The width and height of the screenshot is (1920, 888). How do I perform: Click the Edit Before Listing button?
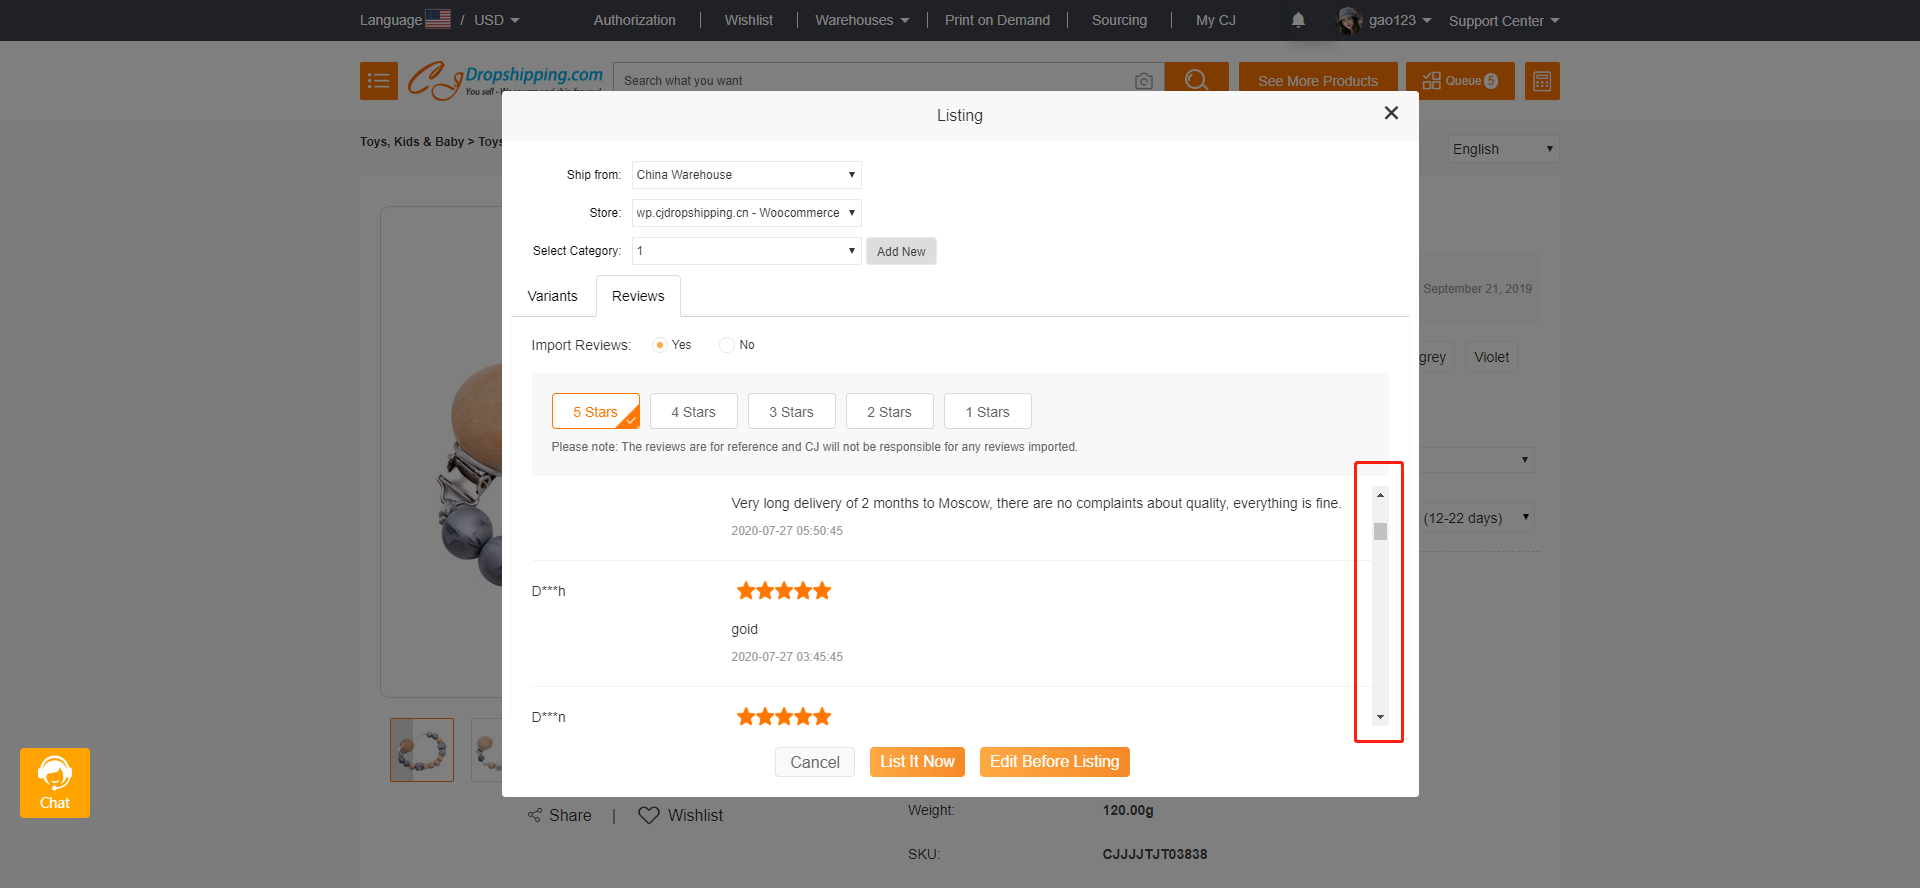coord(1054,762)
